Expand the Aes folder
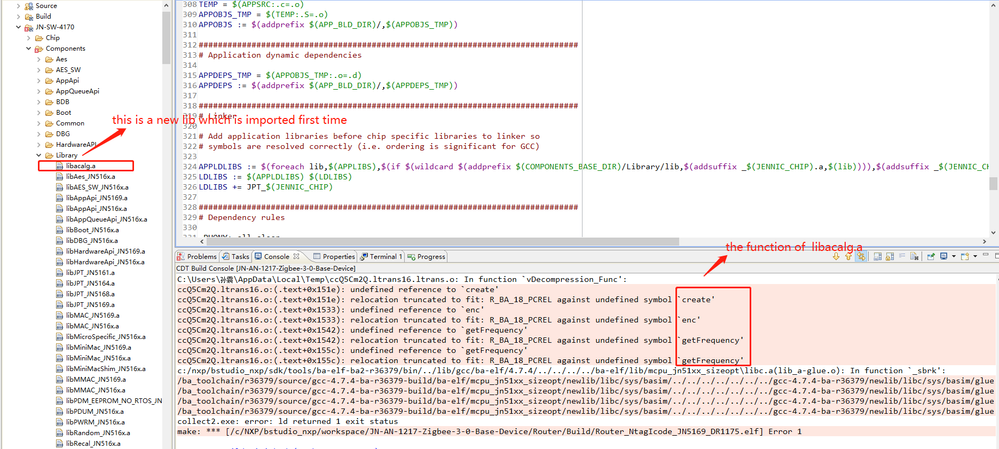The image size is (999, 449). point(38,59)
